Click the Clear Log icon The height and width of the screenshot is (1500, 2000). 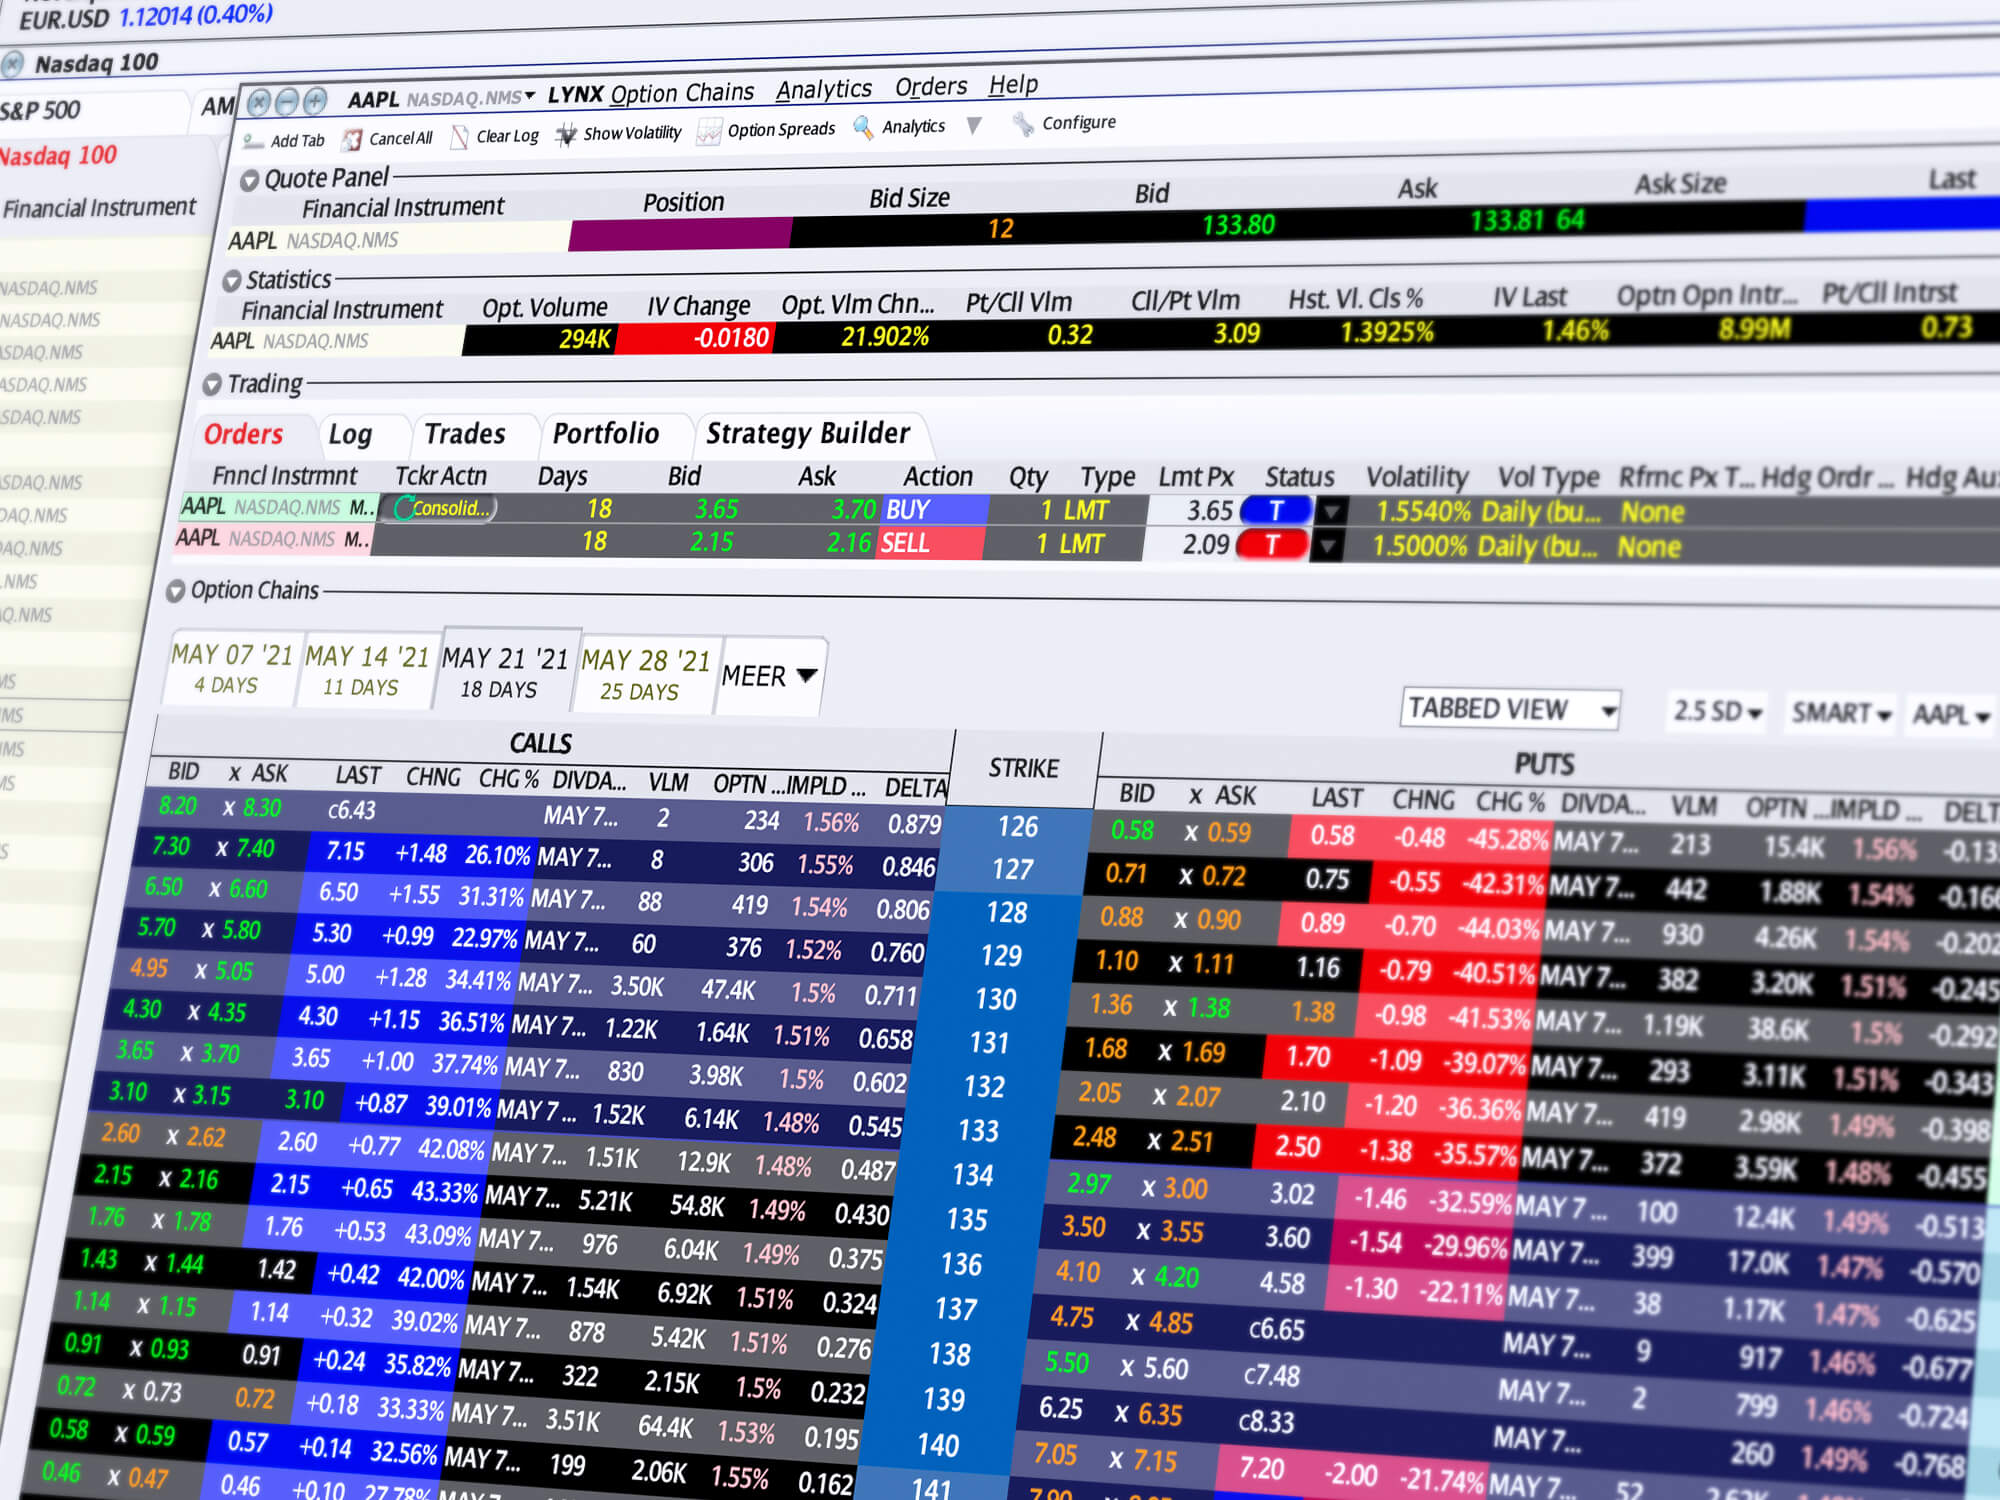click(x=459, y=137)
